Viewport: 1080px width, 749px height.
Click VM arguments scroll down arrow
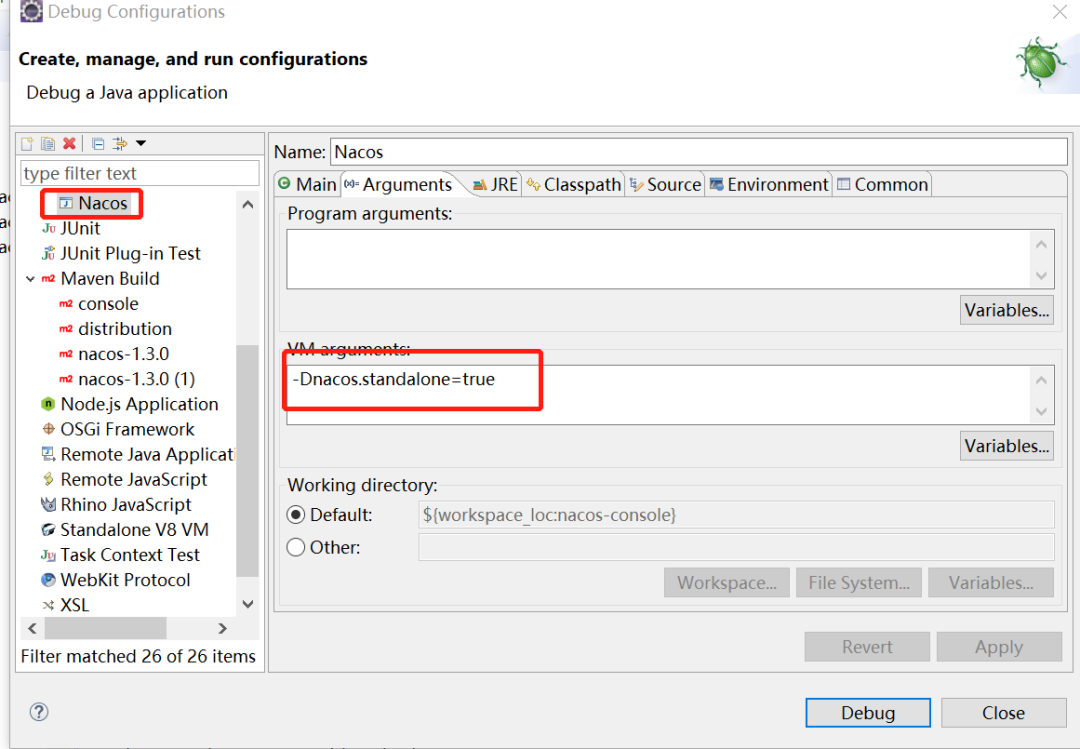pos(1041,411)
